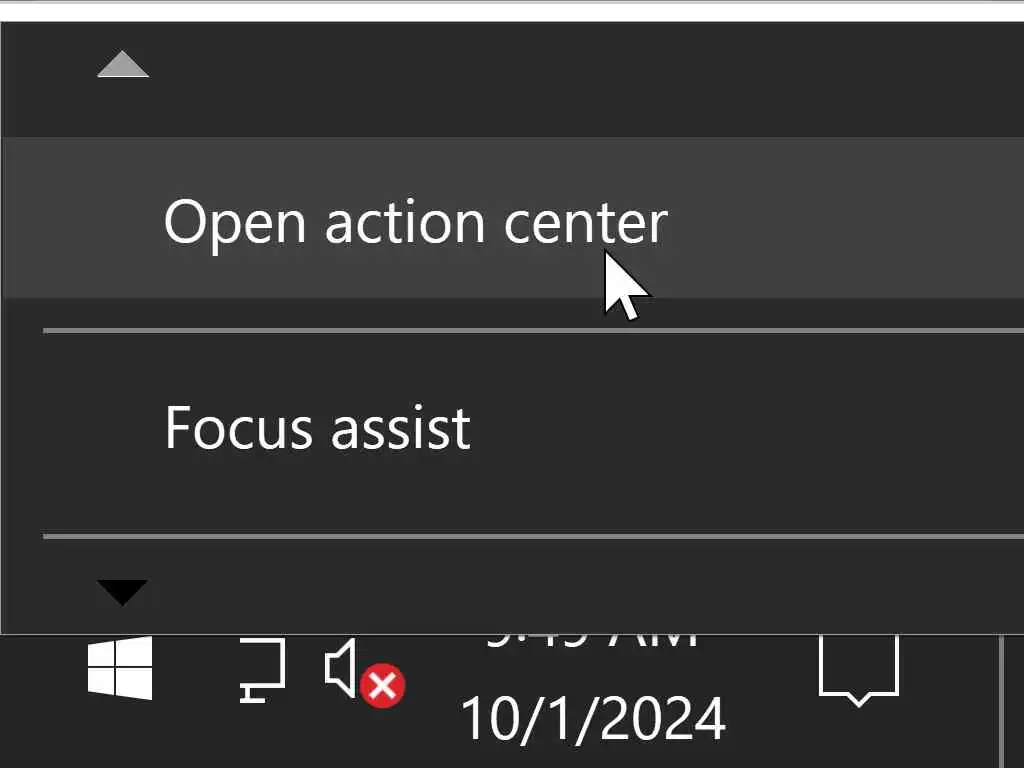Click the red X badge on speaker
This screenshot has height=768, width=1024.
point(382,687)
